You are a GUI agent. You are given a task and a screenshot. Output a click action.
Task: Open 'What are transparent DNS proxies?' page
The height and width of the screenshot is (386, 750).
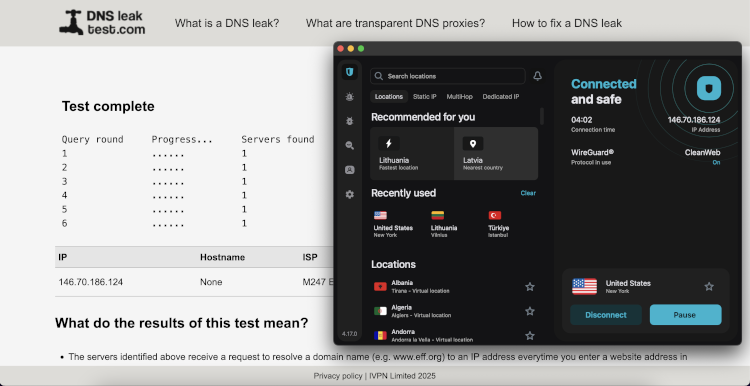coord(396,23)
